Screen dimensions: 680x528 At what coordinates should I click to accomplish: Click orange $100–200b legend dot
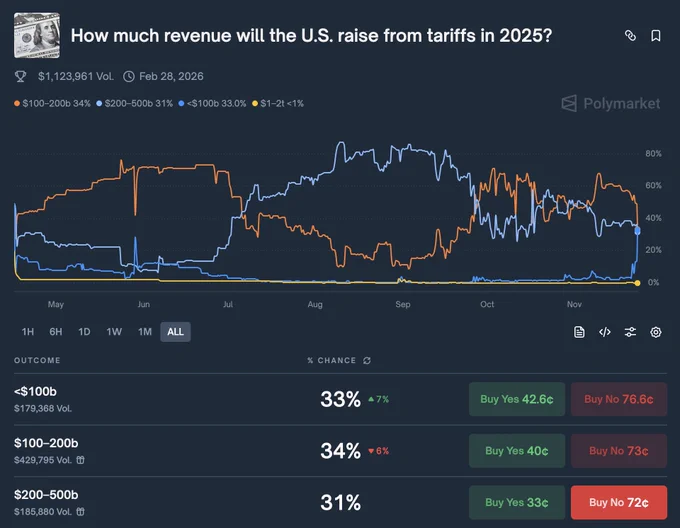point(17,104)
